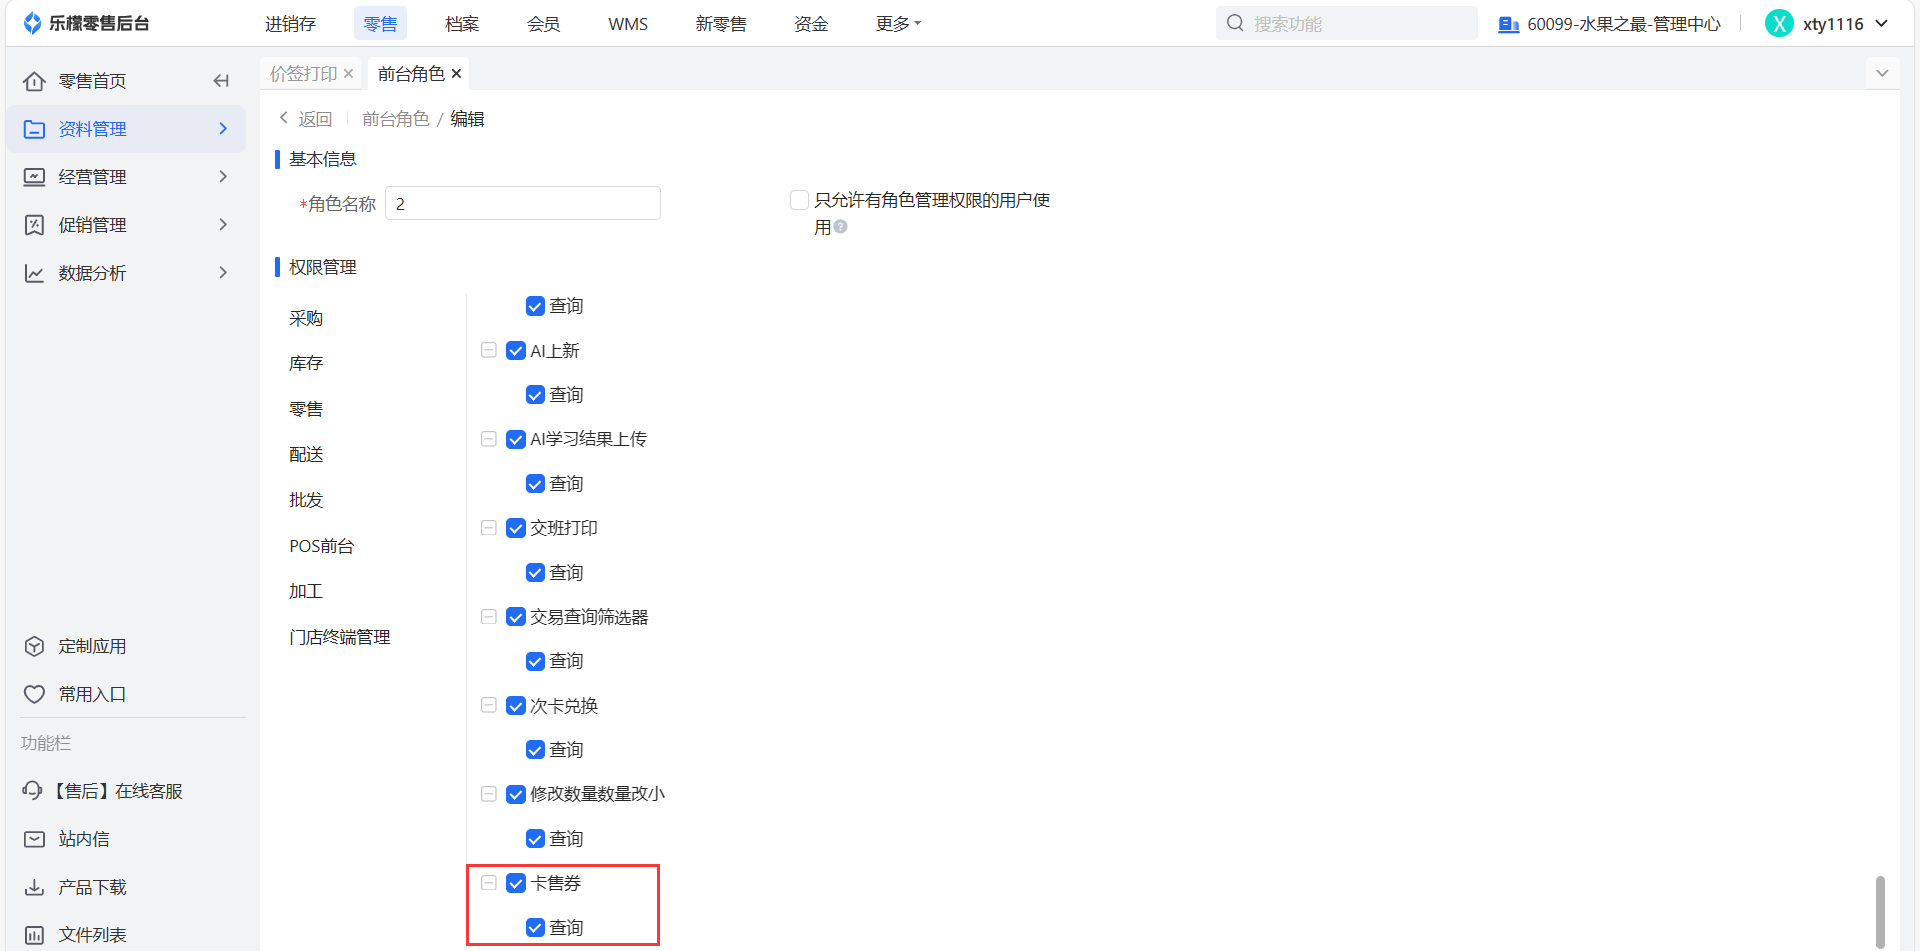1920x951 pixels.
Task: Click the help icon after 用
Action: click(841, 227)
